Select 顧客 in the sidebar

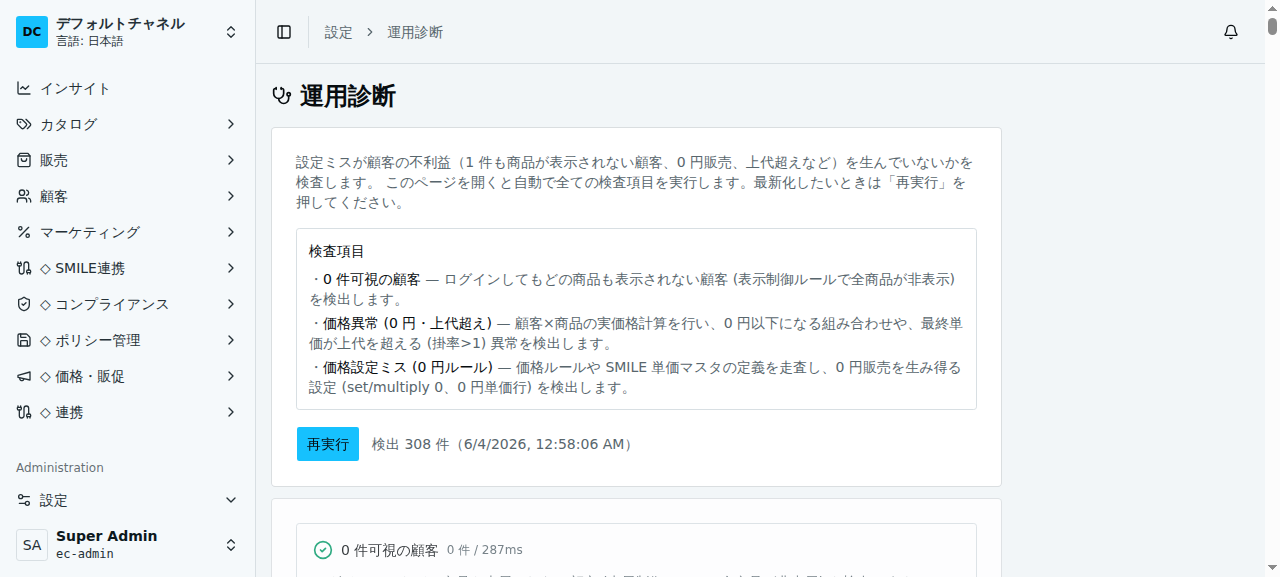[127, 196]
